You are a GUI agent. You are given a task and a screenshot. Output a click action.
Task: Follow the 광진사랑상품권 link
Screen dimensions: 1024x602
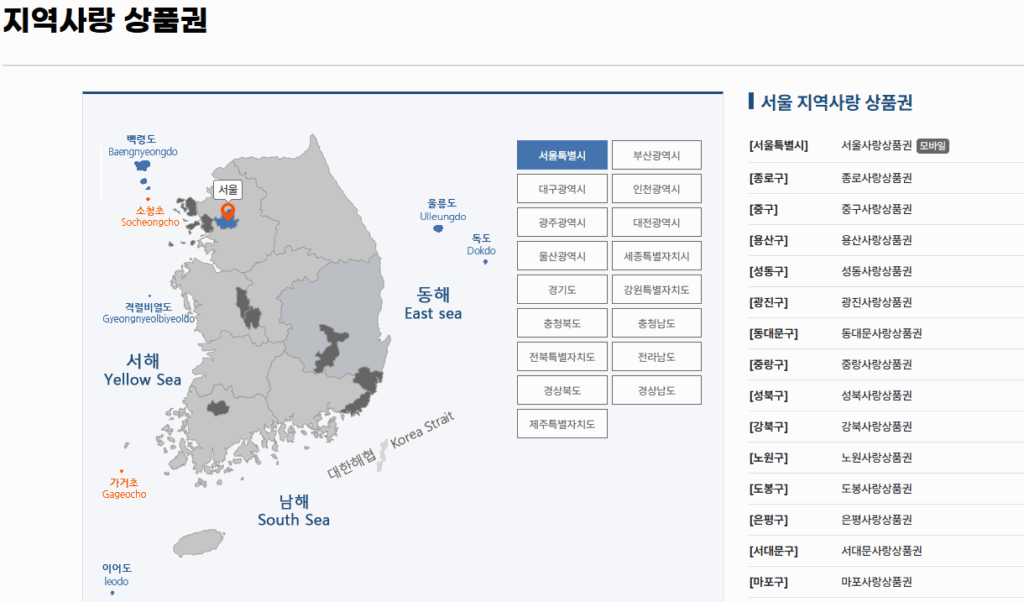tap(876, 302)
